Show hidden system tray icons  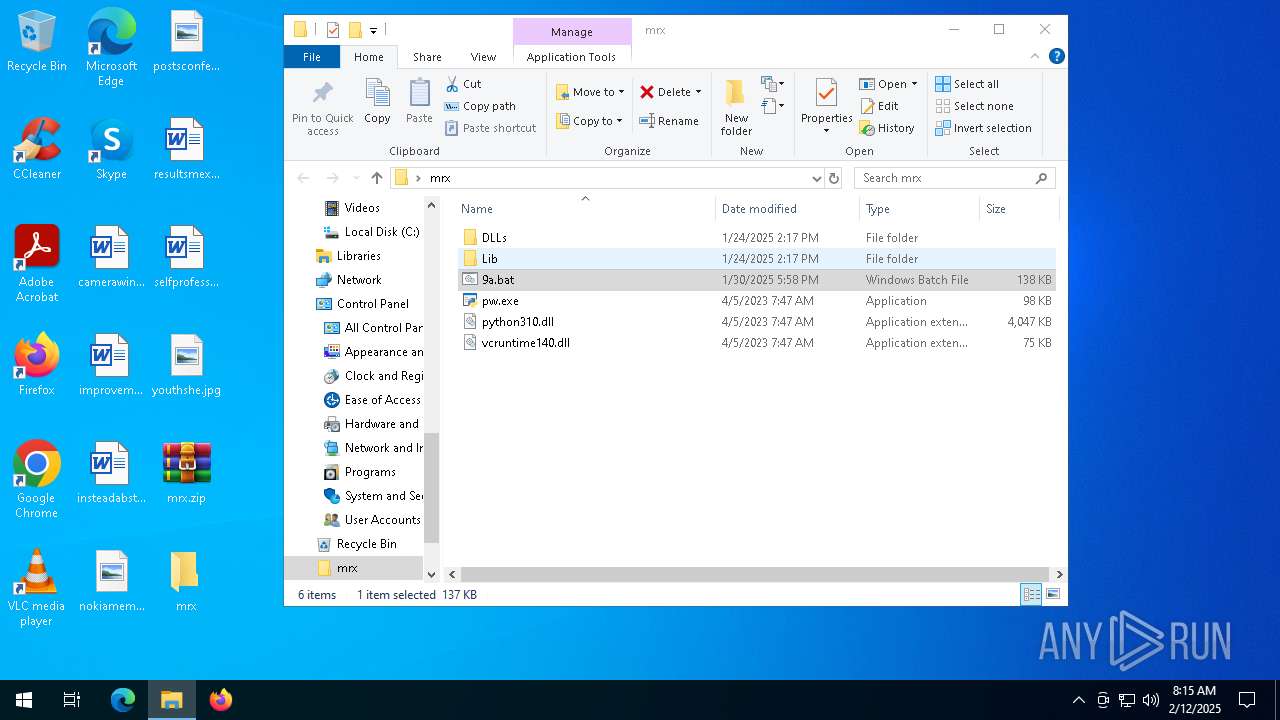(x=1078, y=700)
